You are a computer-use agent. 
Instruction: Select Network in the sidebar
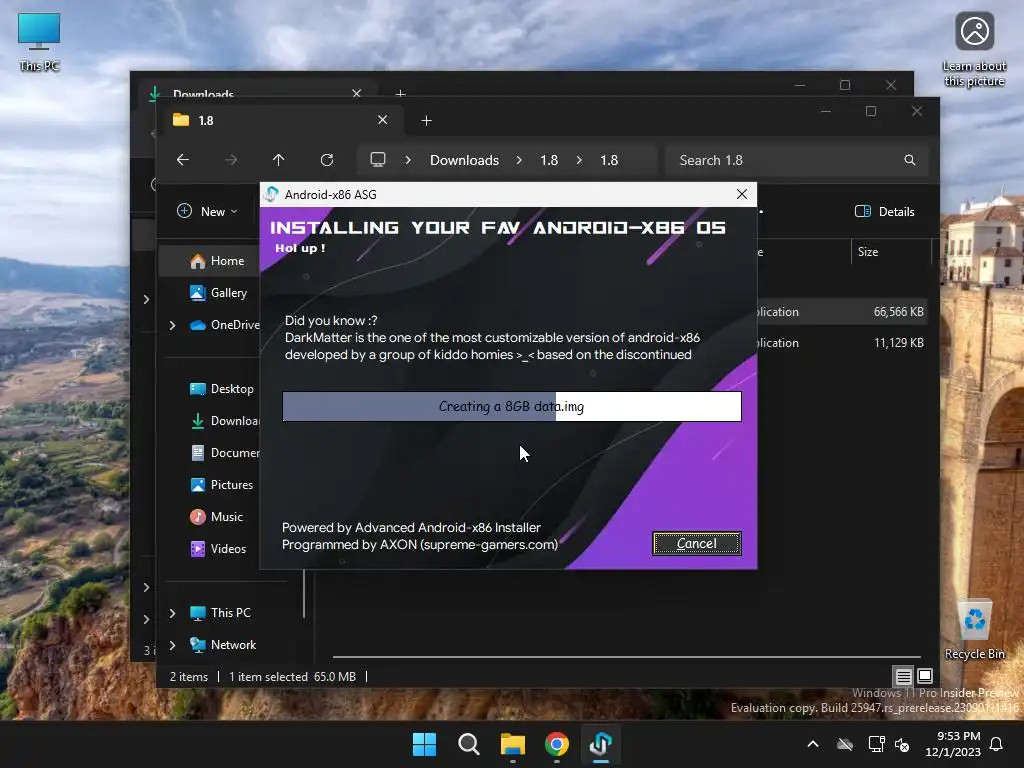223,645
